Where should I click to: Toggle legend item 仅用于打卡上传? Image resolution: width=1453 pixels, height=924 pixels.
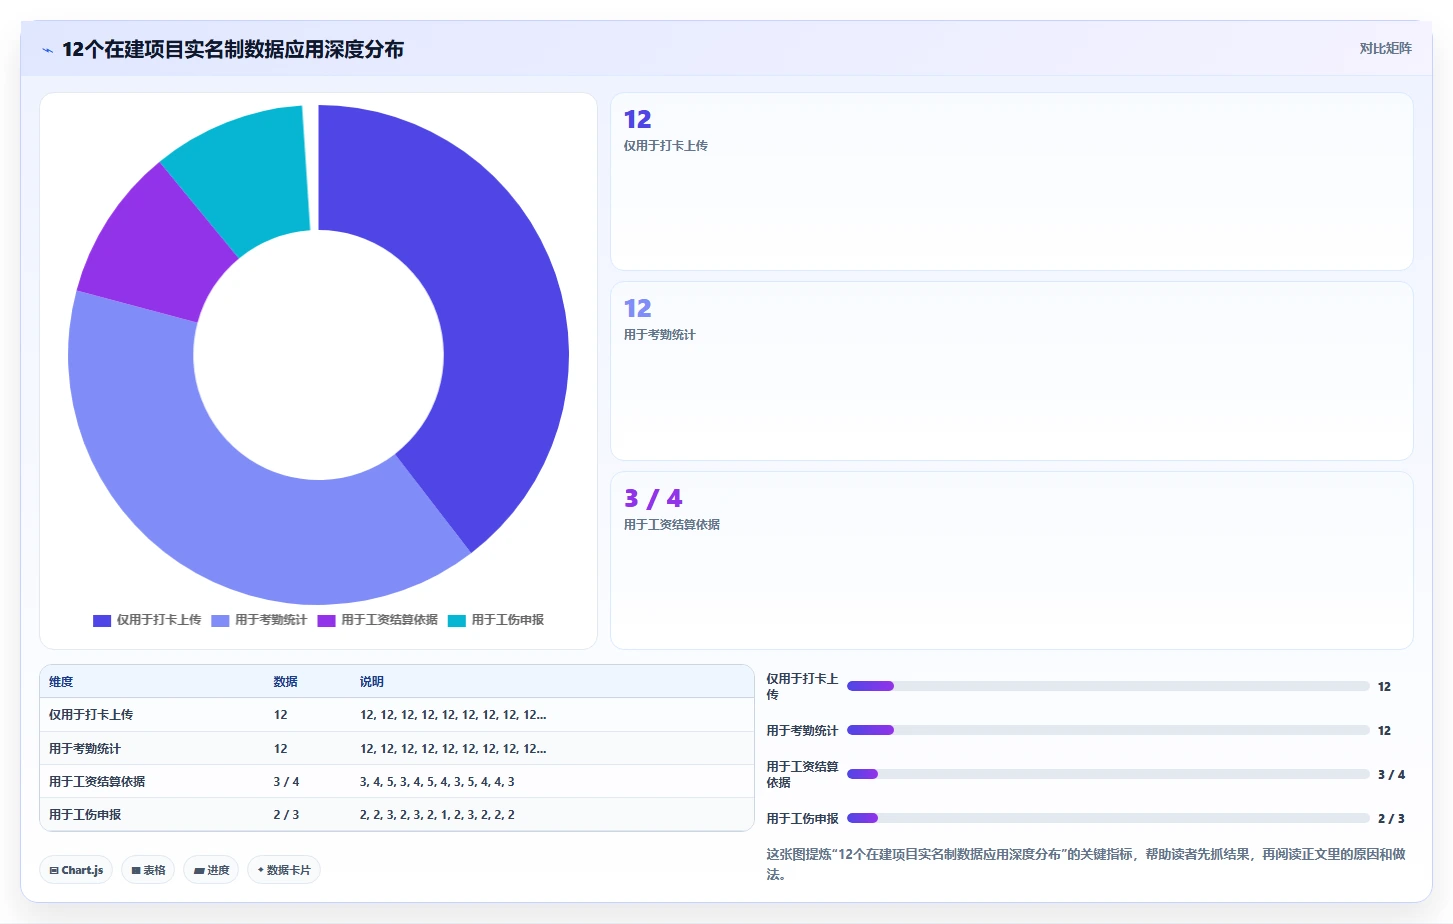coord(147,620)
